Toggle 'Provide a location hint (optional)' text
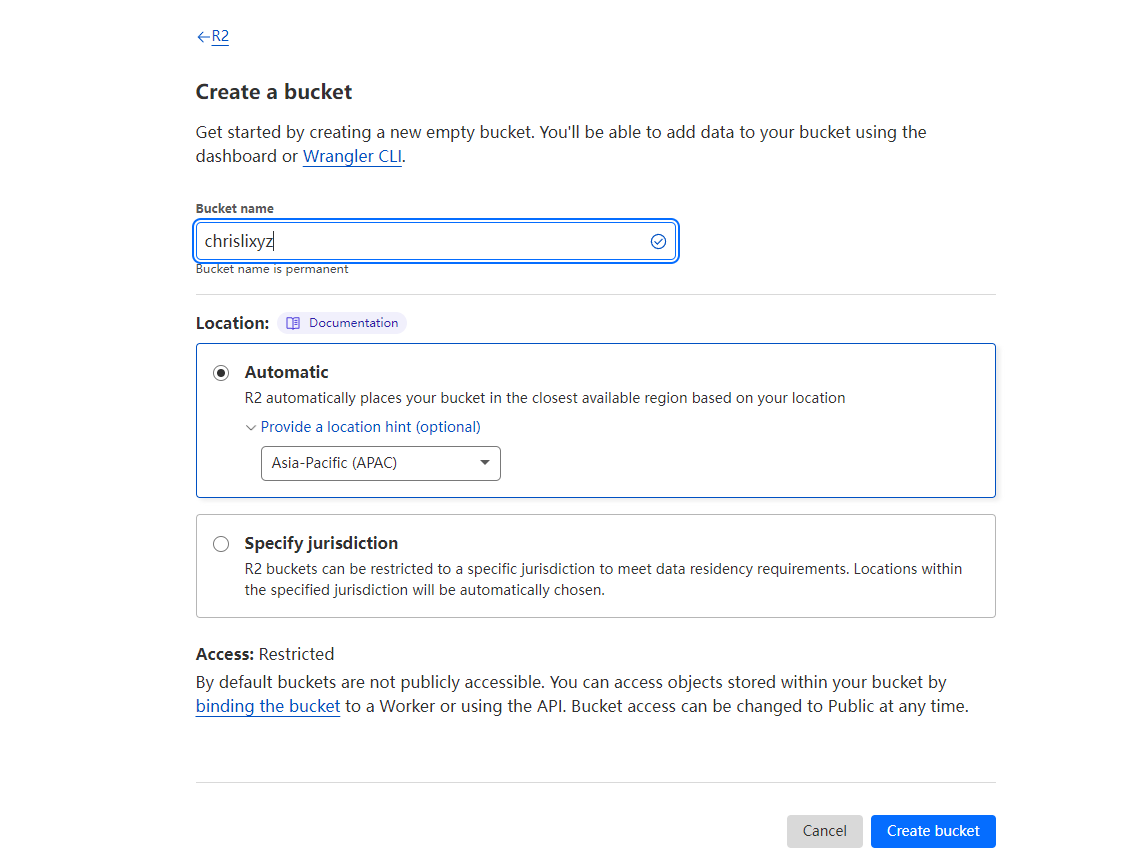This screenshot has width=1128, height=853. coord(370,427)
